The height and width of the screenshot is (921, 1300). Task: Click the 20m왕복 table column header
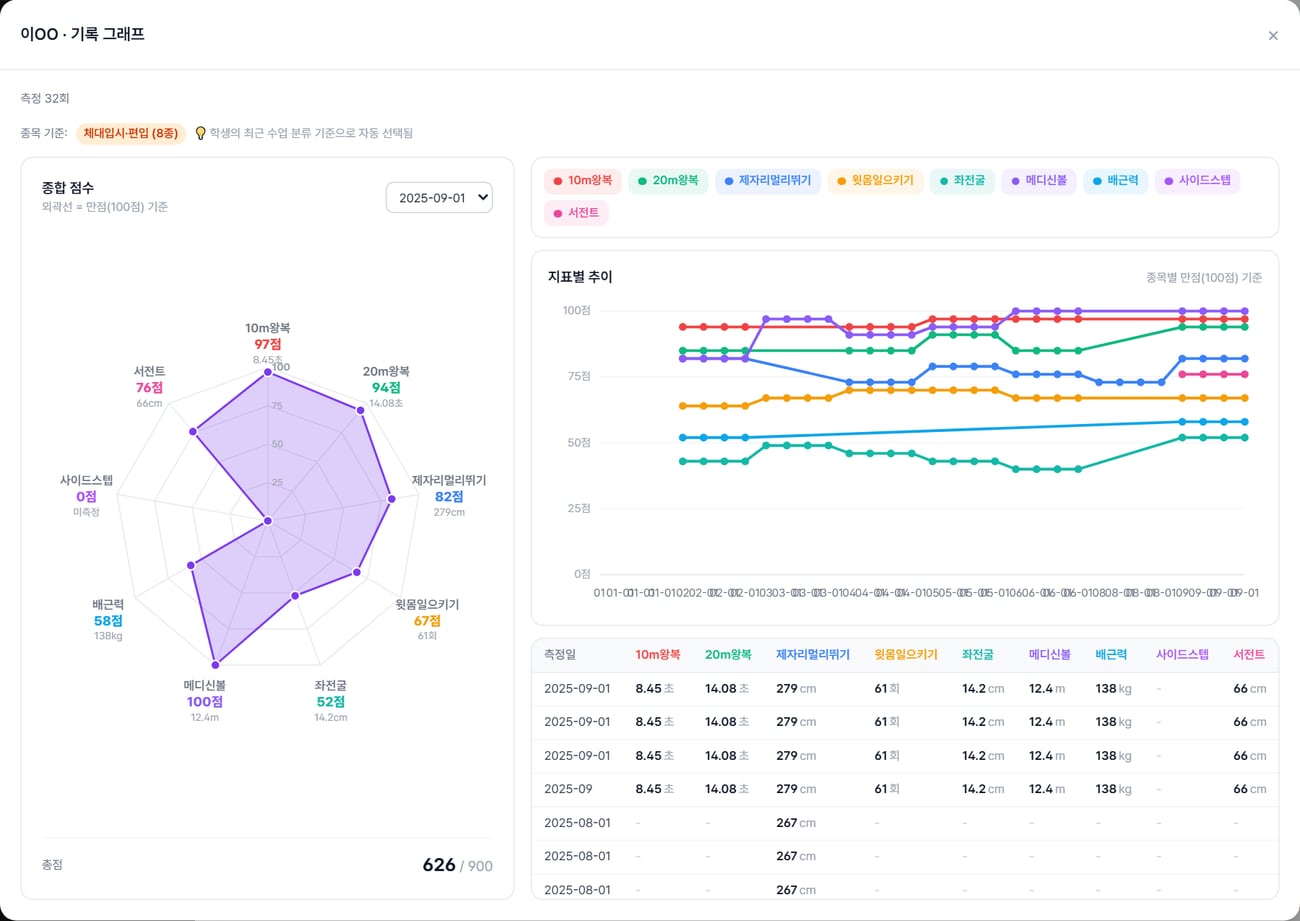click(x=728, y=655)
